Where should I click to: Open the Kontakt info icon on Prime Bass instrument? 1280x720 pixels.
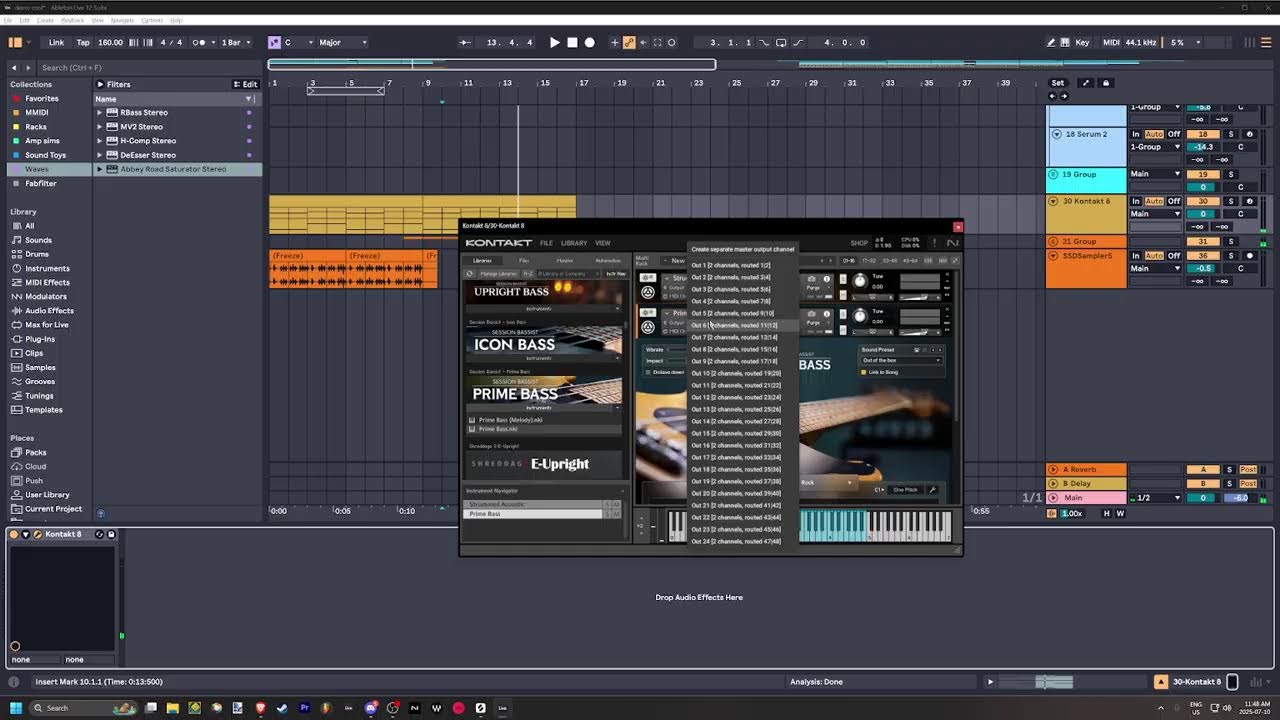tap(826, 313)
